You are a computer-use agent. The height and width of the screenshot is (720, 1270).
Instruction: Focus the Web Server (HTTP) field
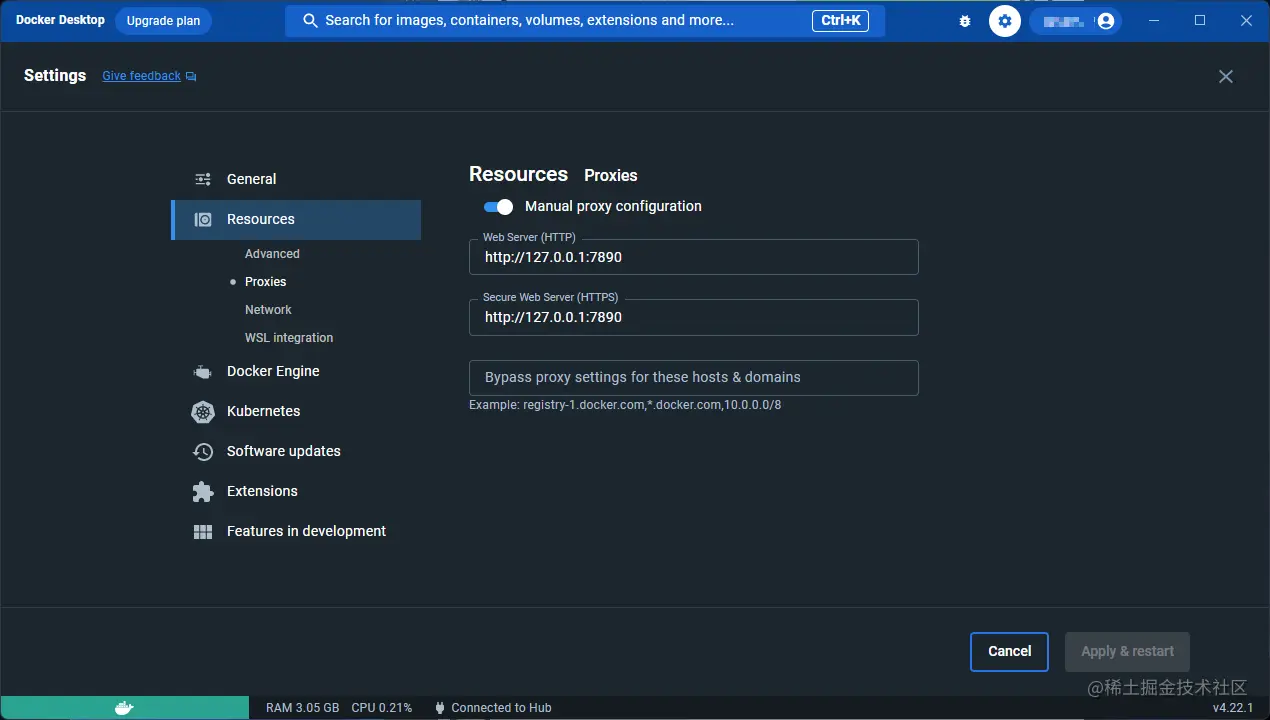coord(694,257)
